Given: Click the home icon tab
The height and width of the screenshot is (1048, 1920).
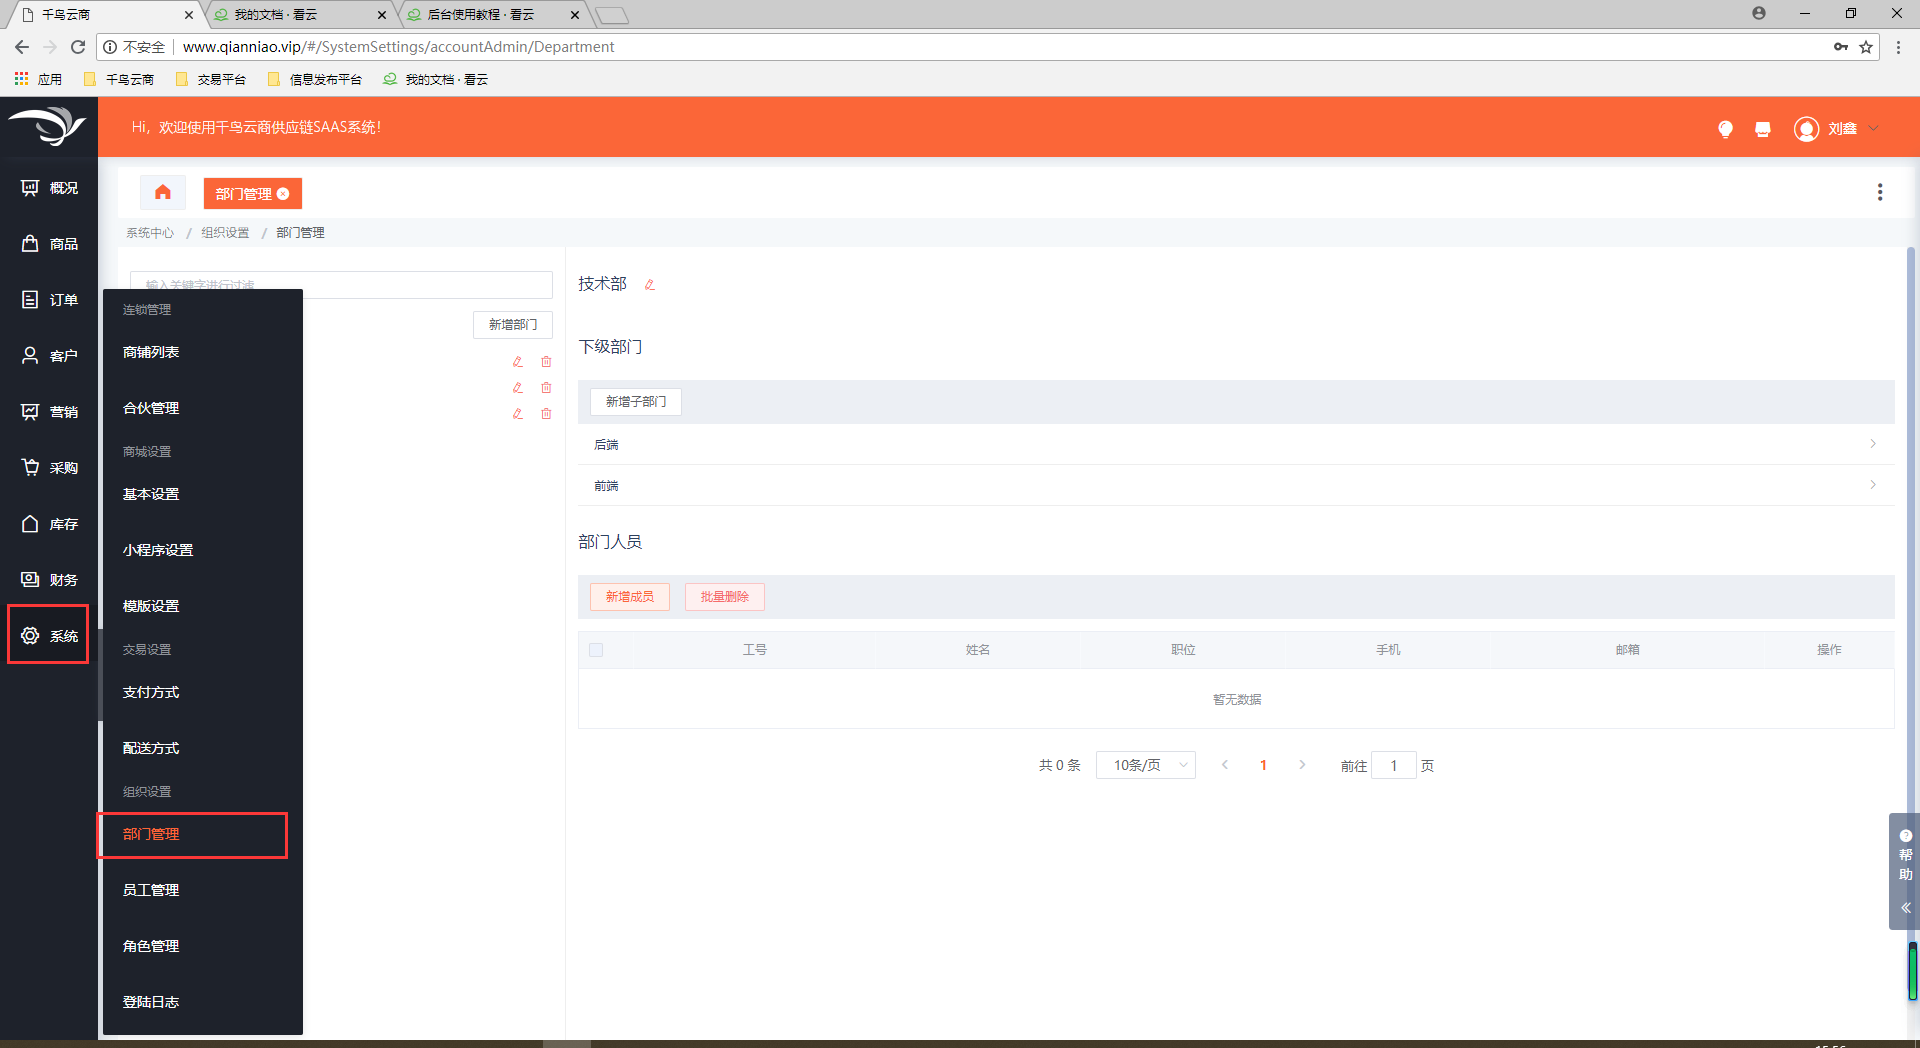Looking at the screenshot, I should click(163, 193).
